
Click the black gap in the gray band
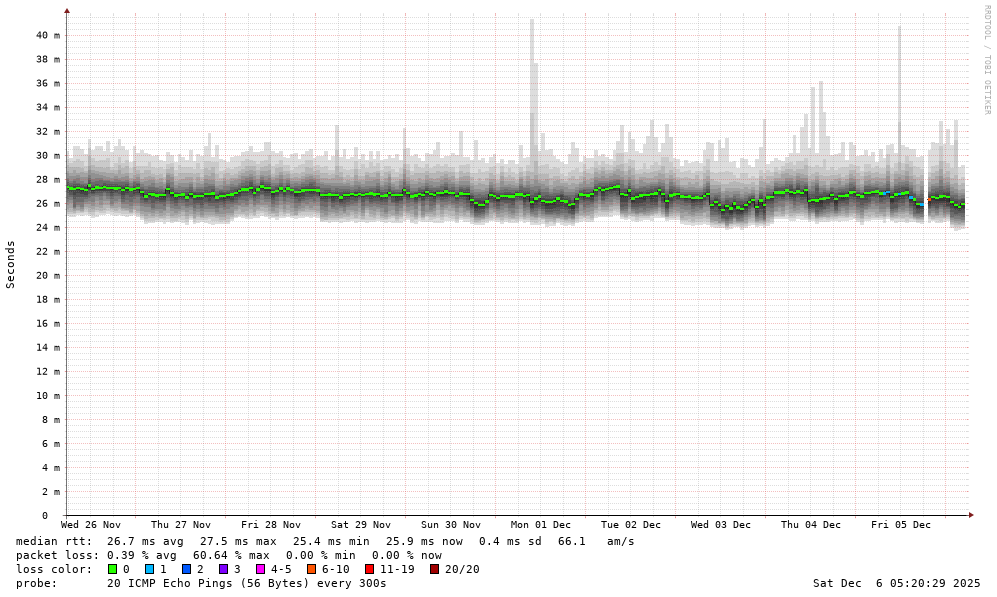(x=926, y=185)
